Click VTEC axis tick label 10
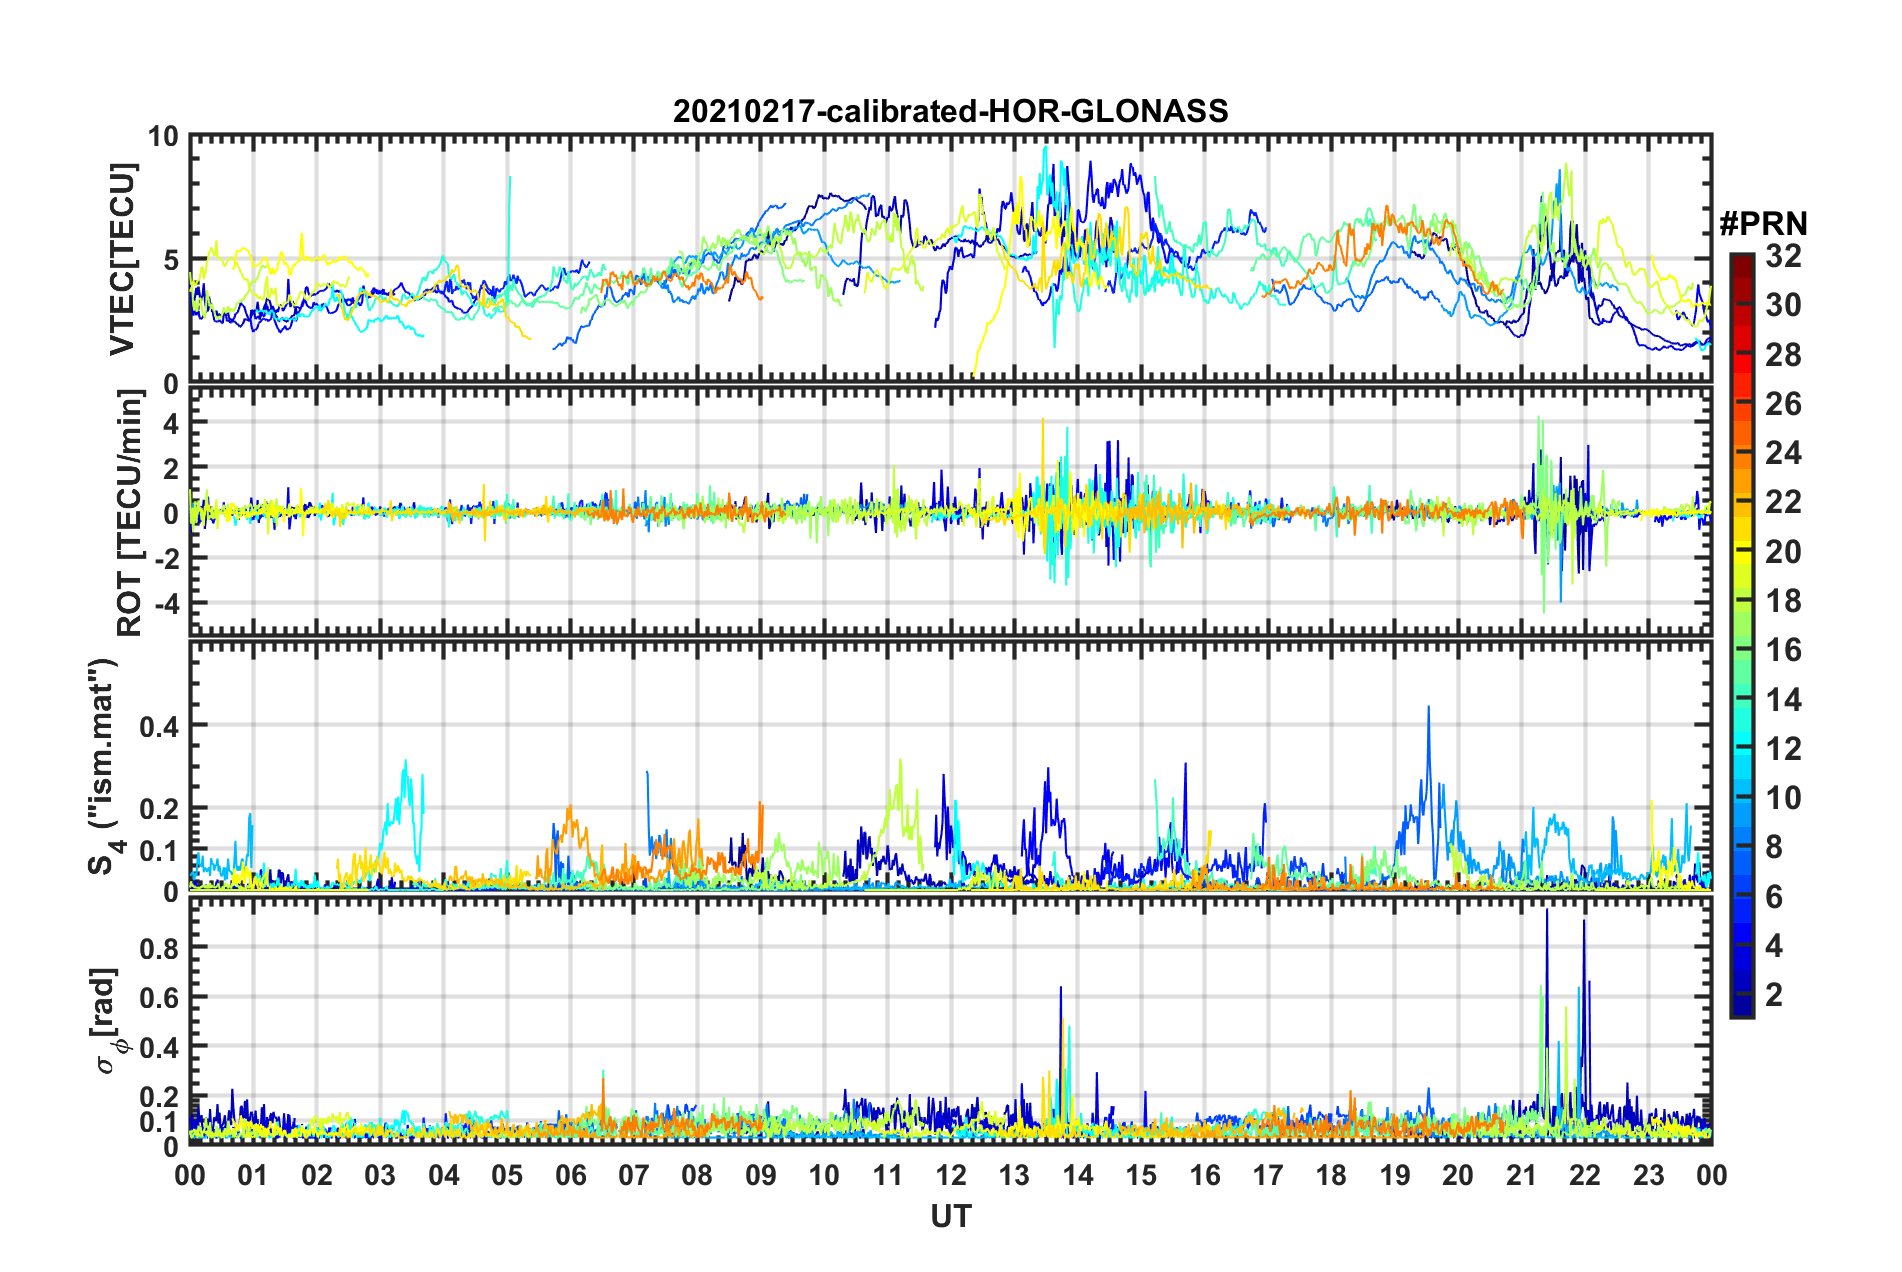1902x1272 pixels. coord(163,137)
